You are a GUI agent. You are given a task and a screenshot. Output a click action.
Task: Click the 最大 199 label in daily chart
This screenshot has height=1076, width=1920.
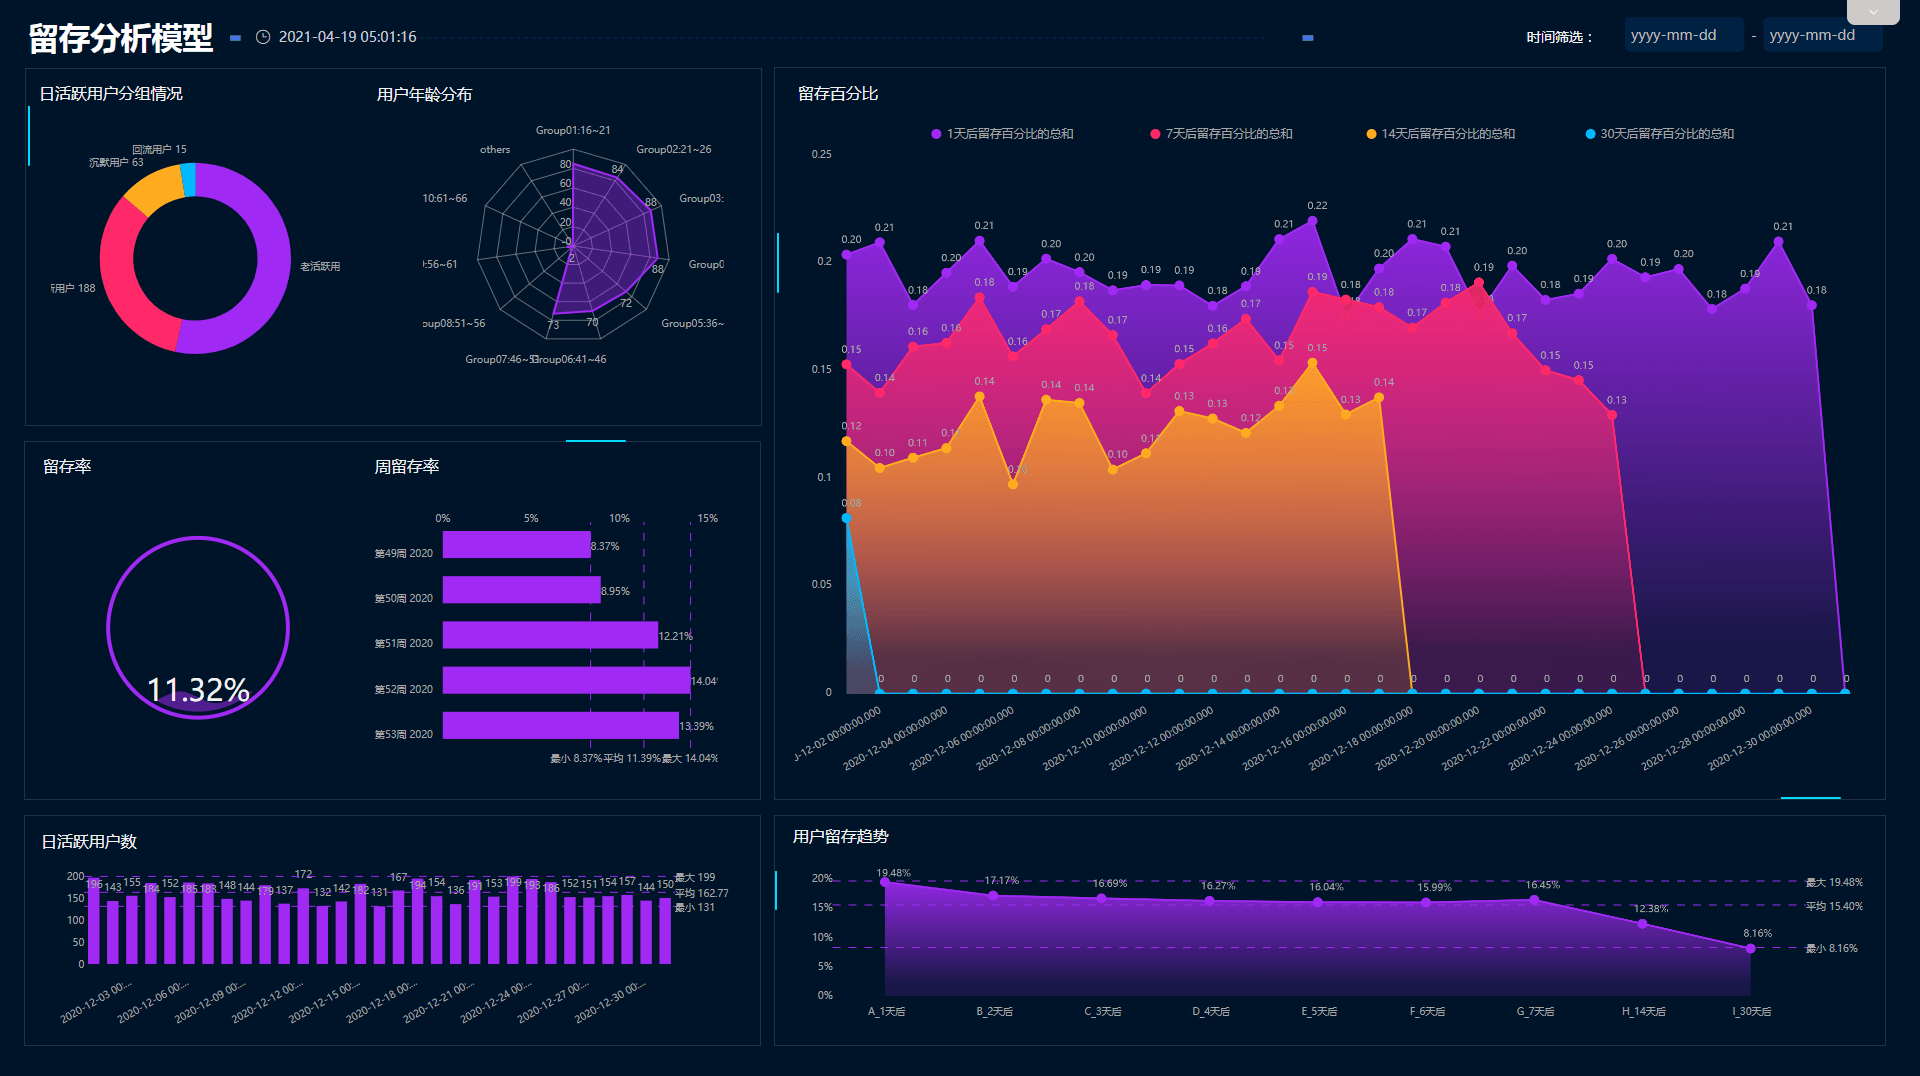(695, 878)
